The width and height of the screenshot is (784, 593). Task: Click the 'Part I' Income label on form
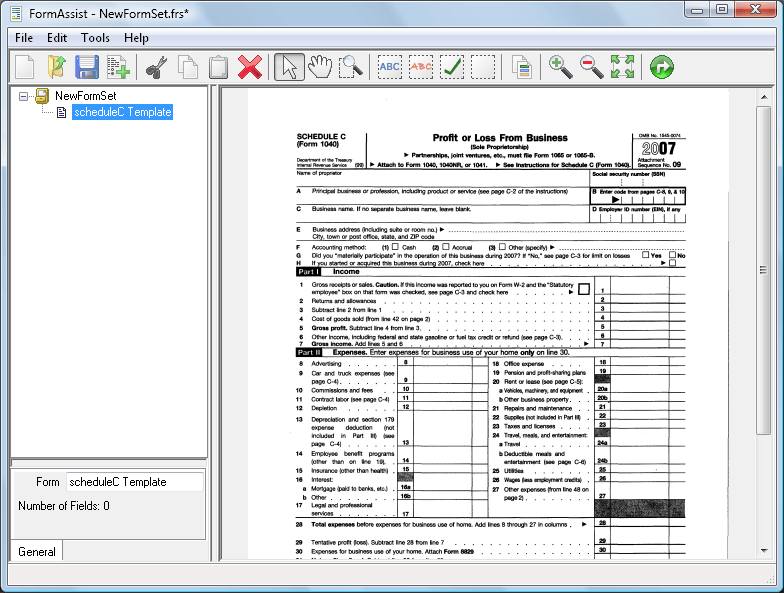308,272
